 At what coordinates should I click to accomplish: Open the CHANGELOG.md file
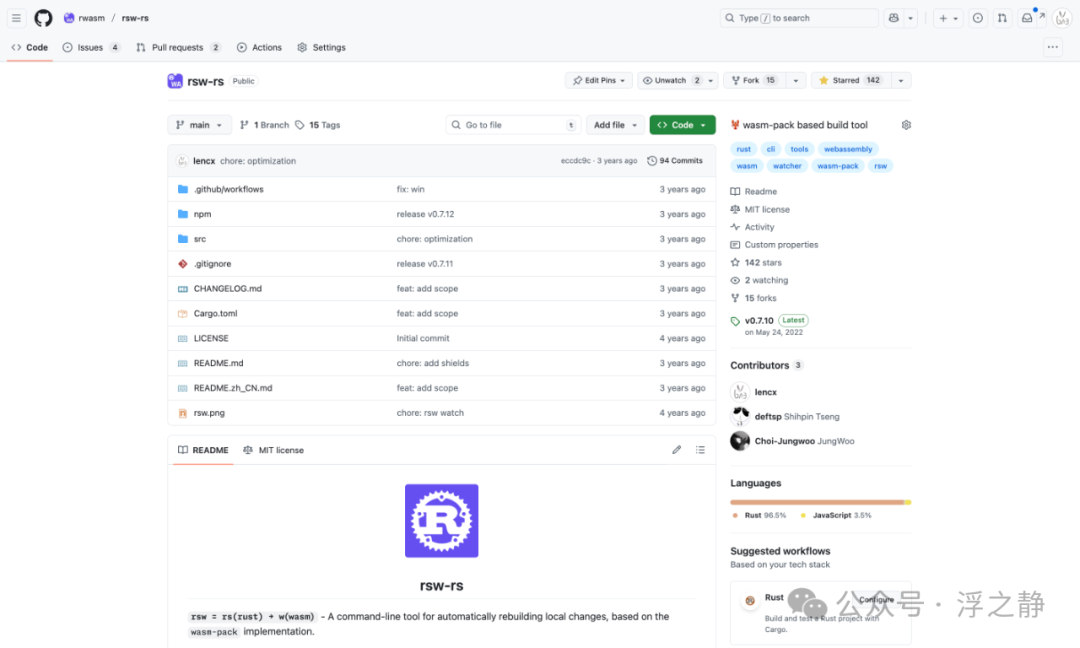click(x=228, y=289)
